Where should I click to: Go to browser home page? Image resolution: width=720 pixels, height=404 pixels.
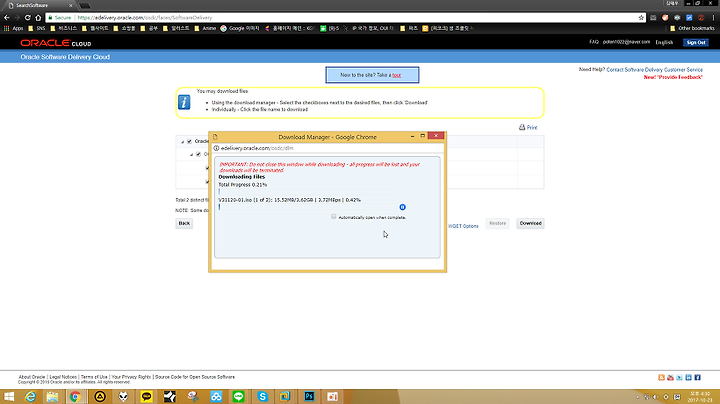38,18
